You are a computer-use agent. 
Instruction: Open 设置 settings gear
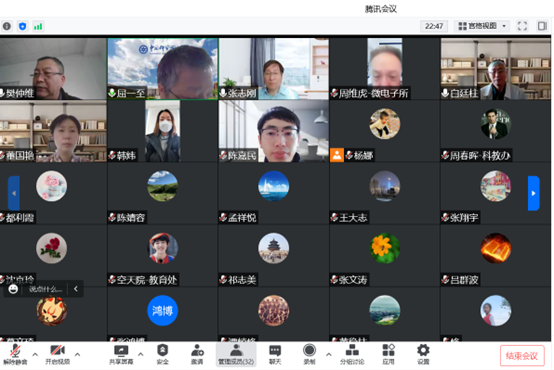coord(423,354)
